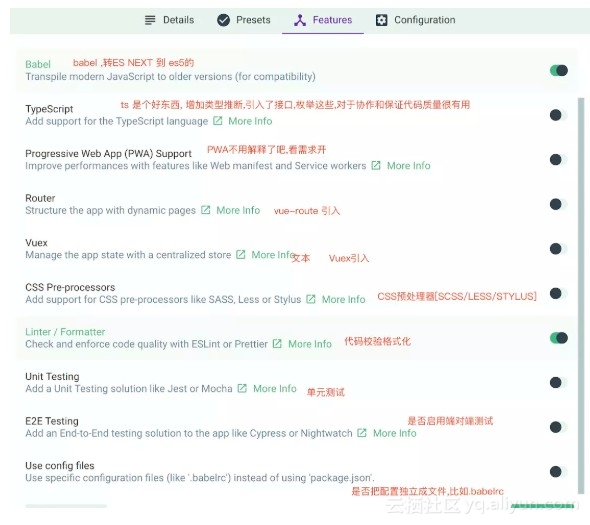Enable the PWA Support toggle
The height and width of the screenshot is (525, 590).
point(559,160)
